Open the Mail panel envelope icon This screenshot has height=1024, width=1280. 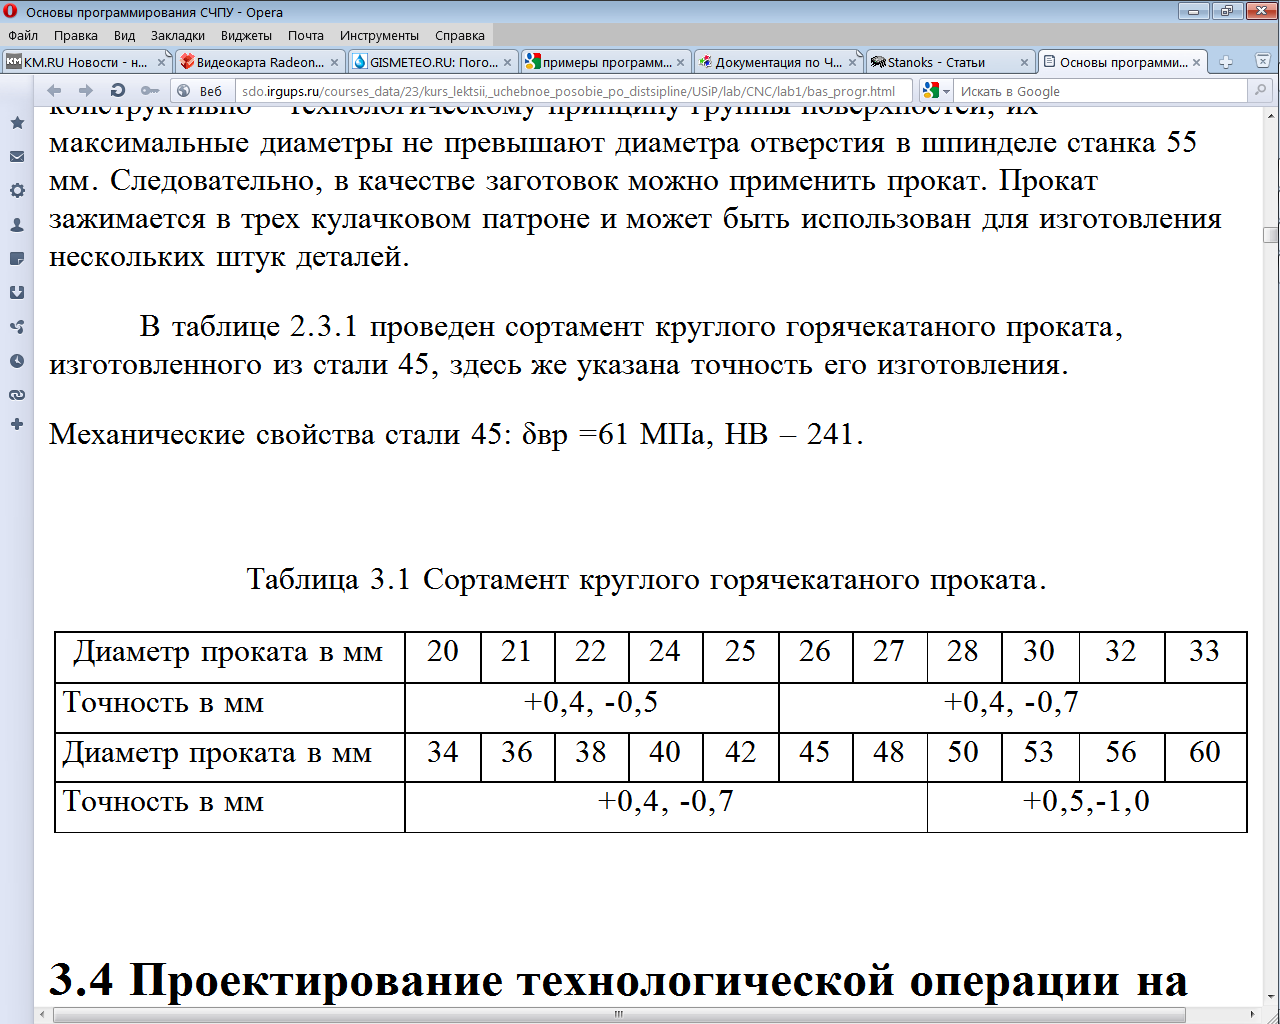coord(17,156)
